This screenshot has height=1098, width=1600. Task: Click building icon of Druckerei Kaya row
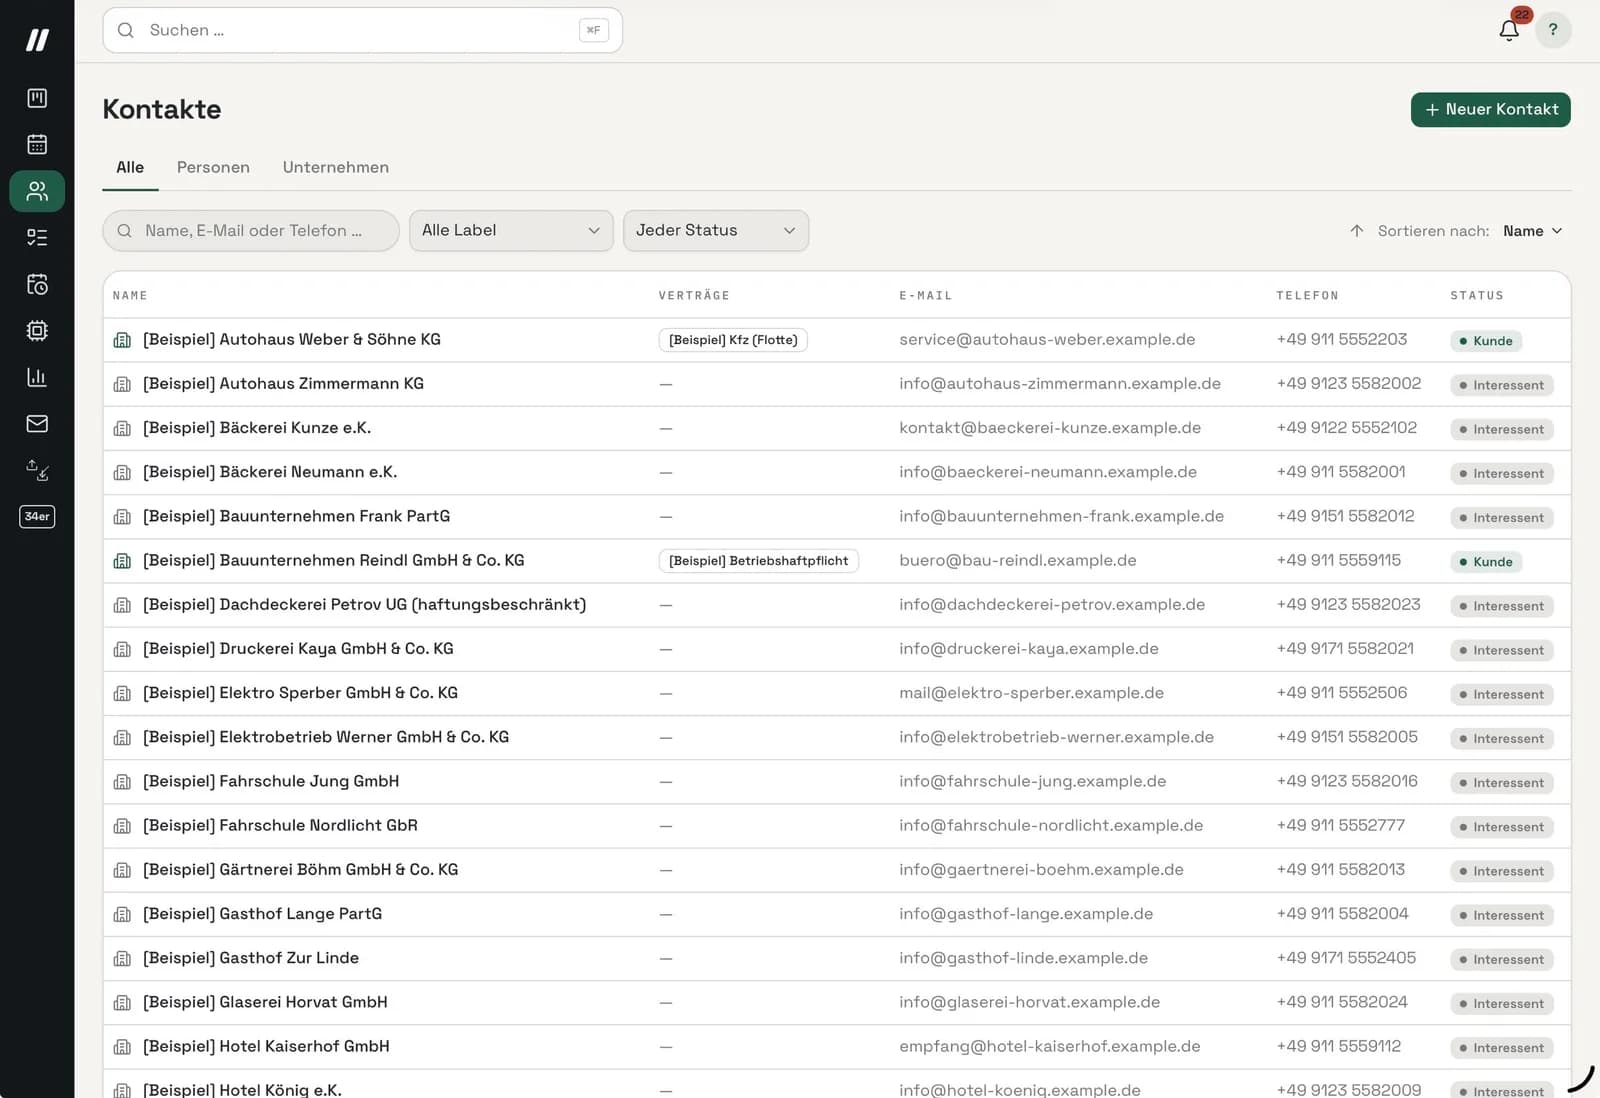tap(122, 649)
